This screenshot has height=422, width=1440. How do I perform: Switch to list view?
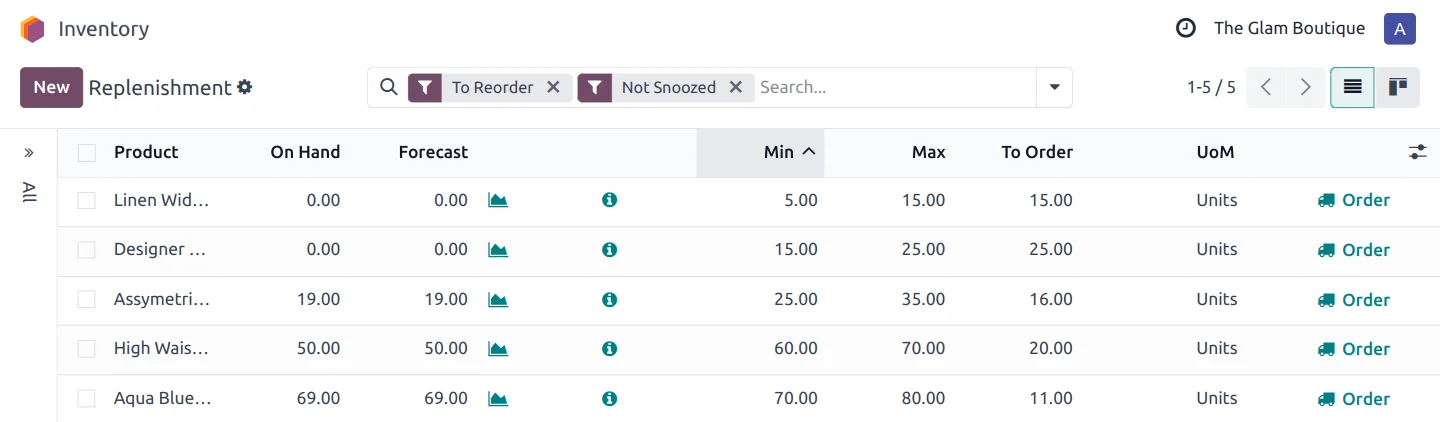(1352, 87)
